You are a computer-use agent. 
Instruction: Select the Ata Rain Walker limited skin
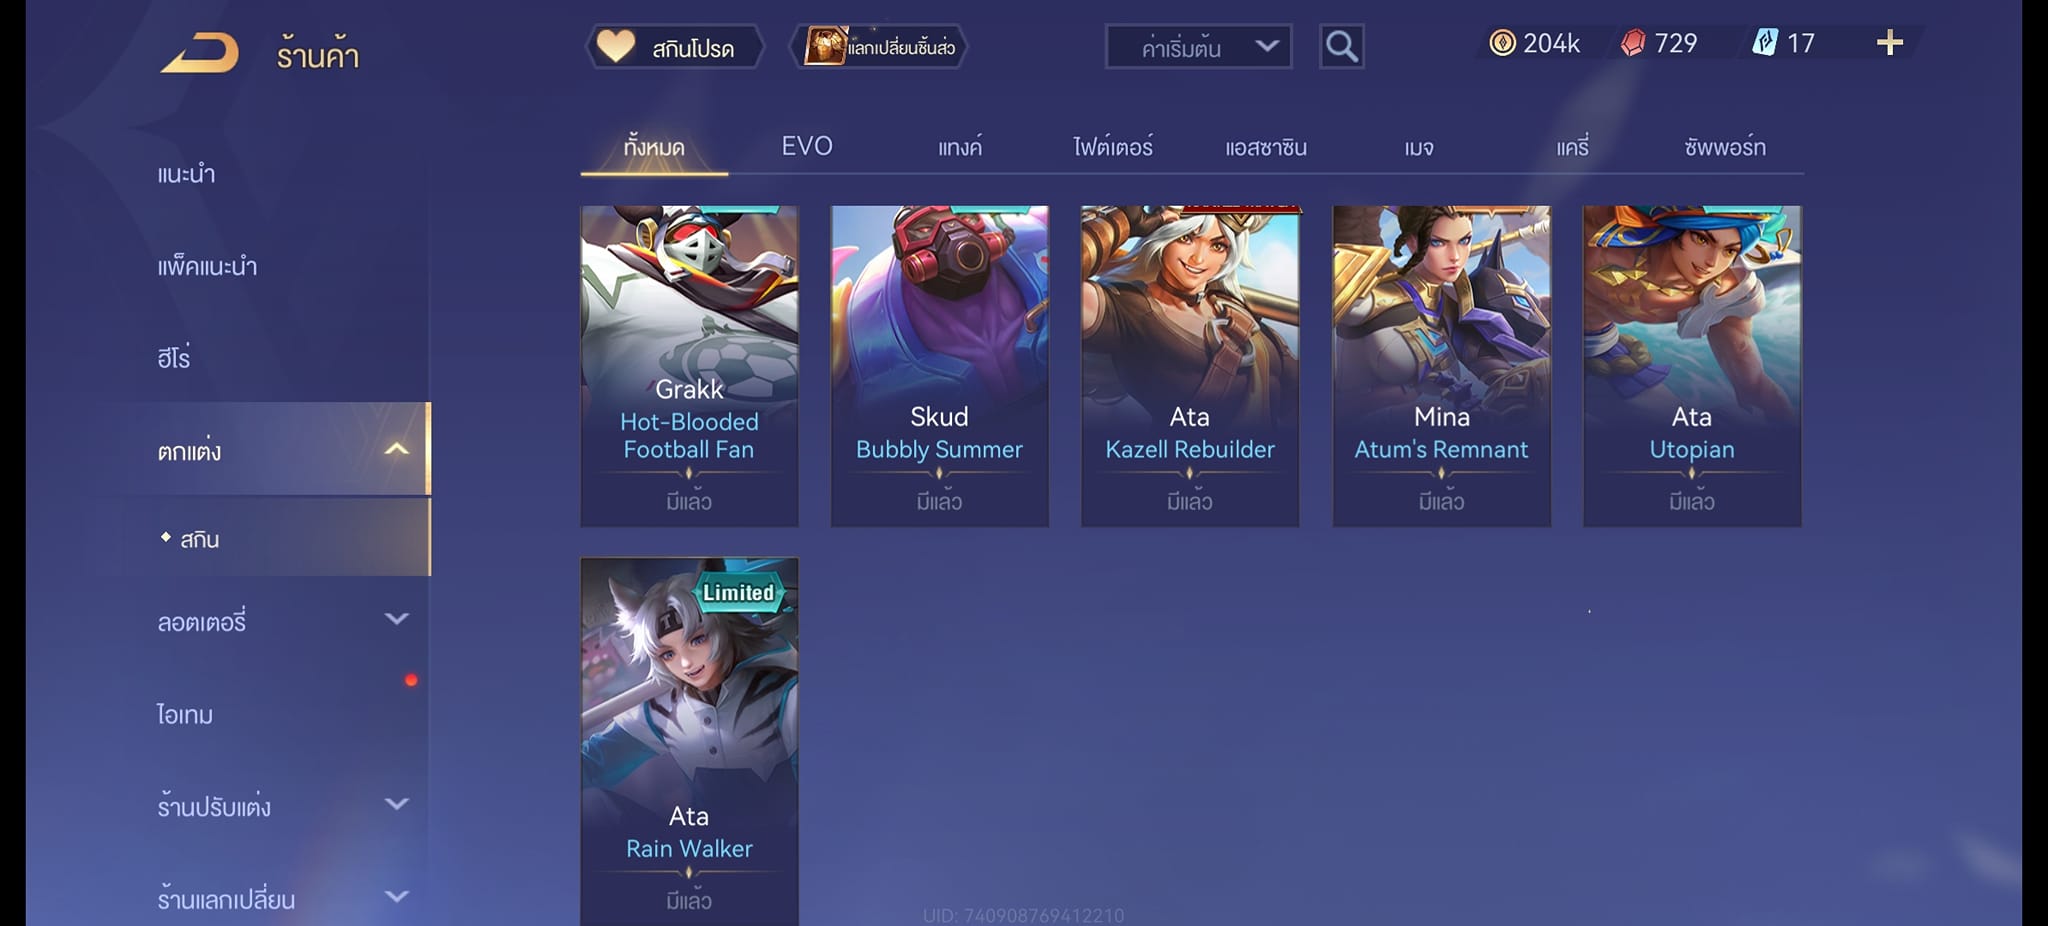coord(689,741)
